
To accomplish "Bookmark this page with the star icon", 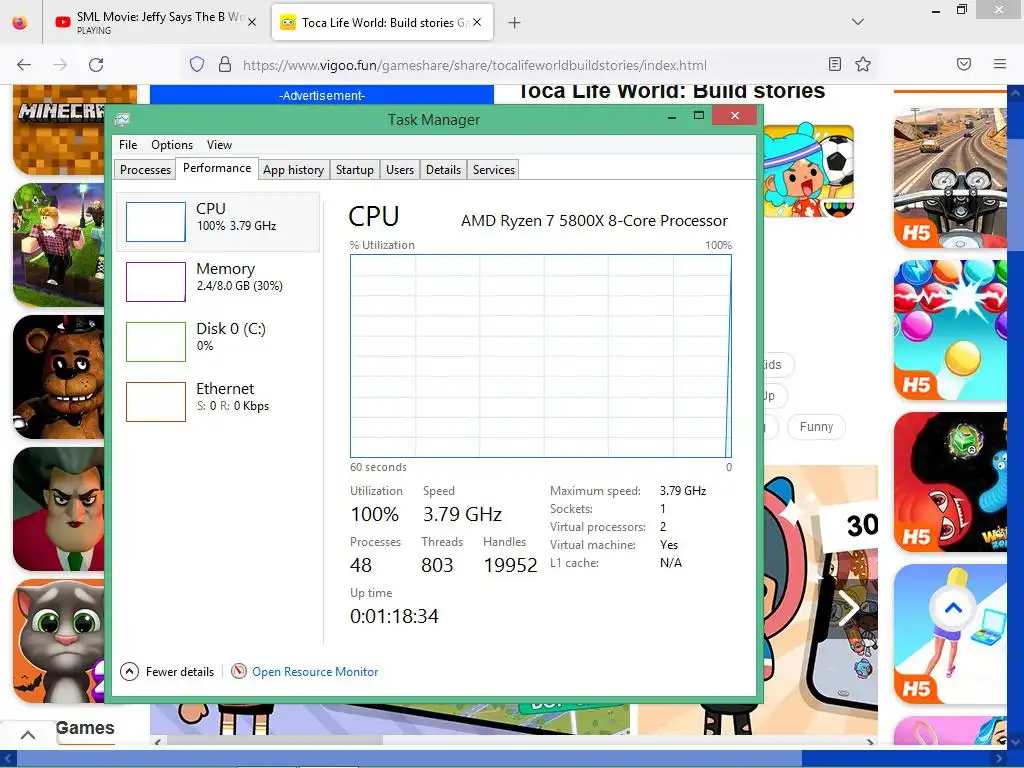I will [863, 64].
